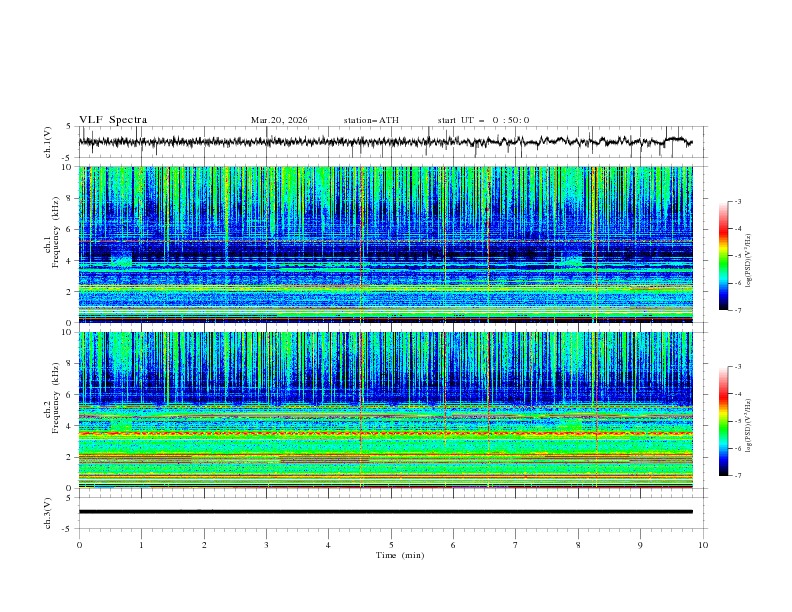Image resolution: width=792 pixels, height=612 pixels.
Task: Click the 8 minute tick label on time axis
Action: coord(578,544)
